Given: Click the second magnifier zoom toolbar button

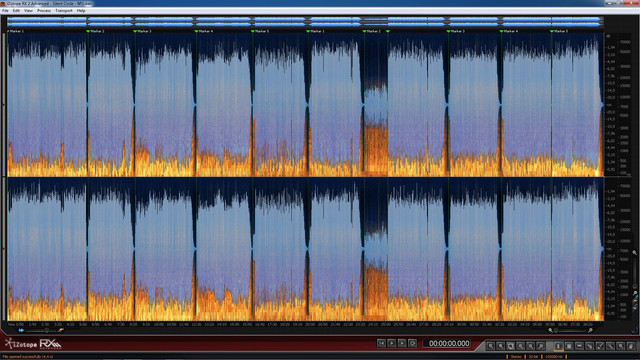Looking at the screenshot, I should tap(500, 346).
